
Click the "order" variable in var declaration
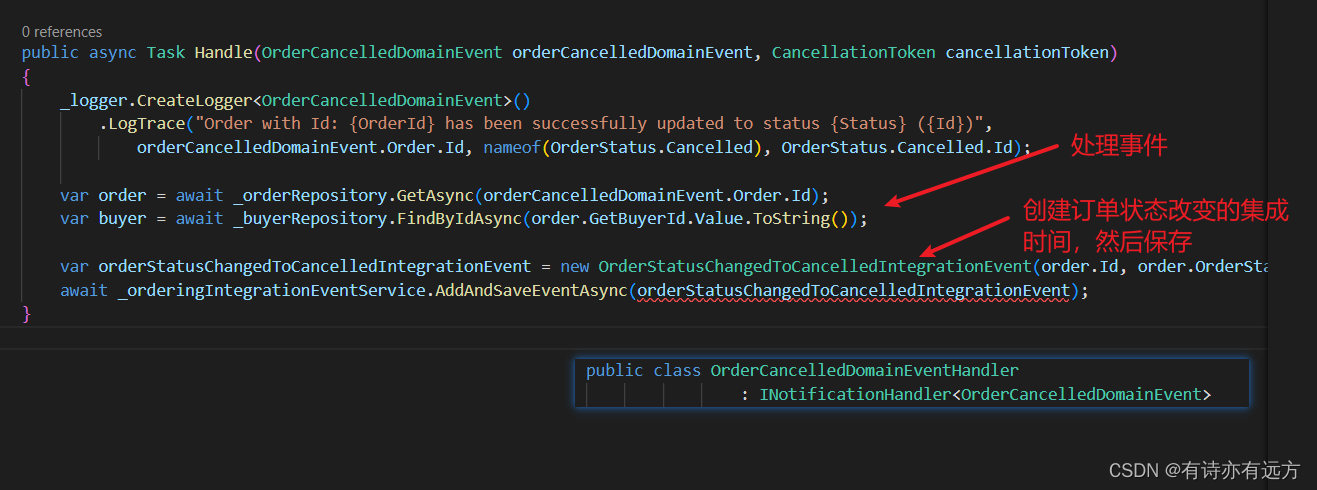click(x=123, y=195)
